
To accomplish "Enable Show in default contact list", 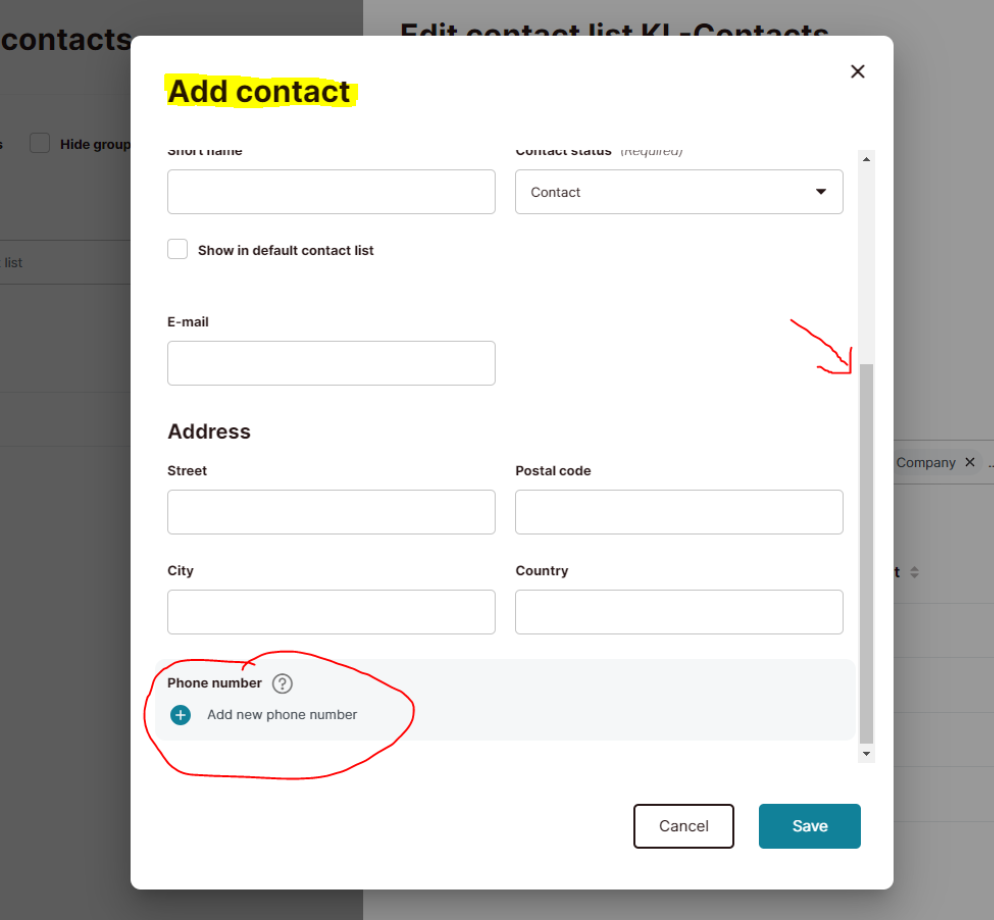I will pos(178,249).
